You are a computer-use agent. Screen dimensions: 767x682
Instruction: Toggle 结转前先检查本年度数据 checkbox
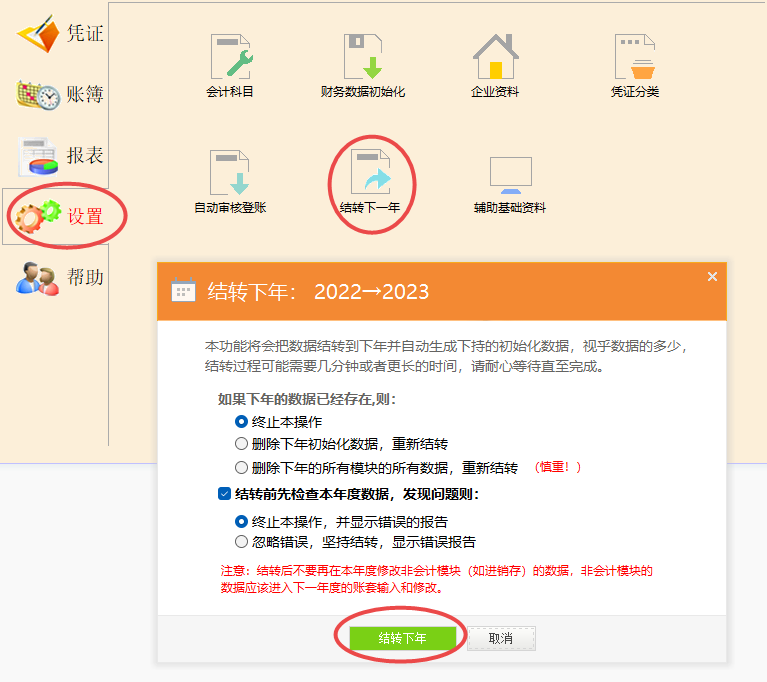click(224, 494)
